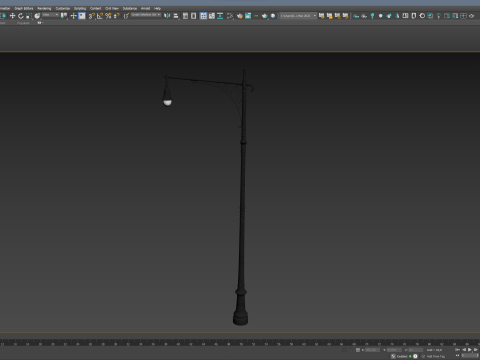Open the Scripting menu
The image size is (480, 360).
[80, 8]
